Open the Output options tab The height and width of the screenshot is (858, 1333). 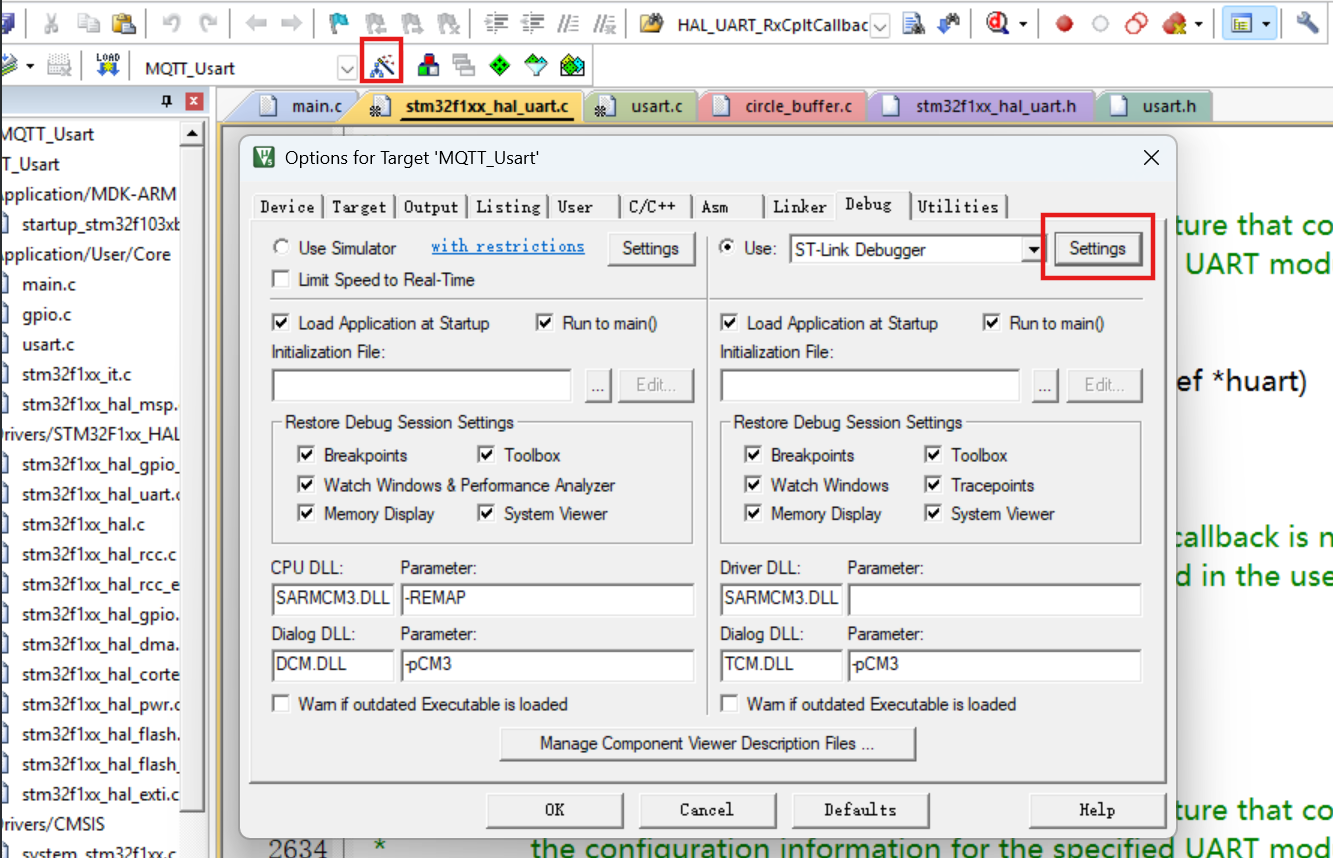tap(431, 207)
